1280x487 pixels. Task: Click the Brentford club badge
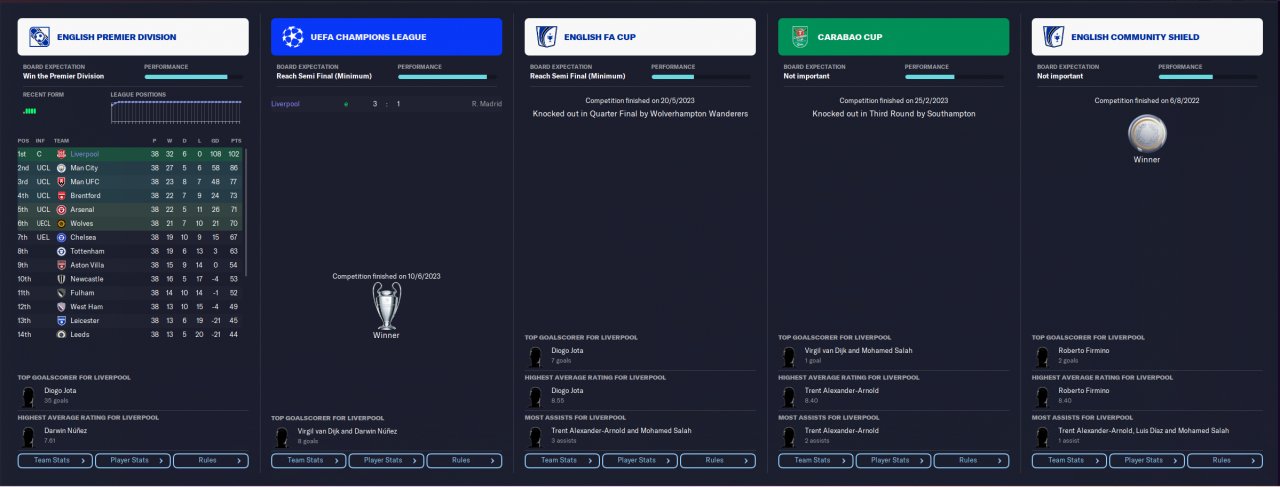[x=61, y=196]
